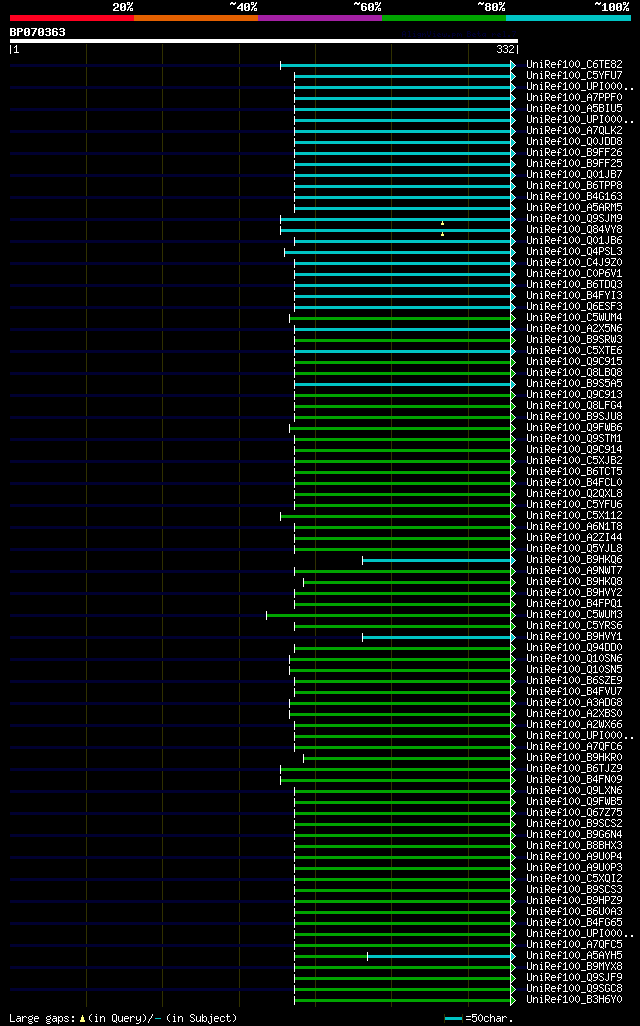The image size is (640, 1026).
Task: Click the cyan ~100% identity legend segment
Action: pos(568,18)
